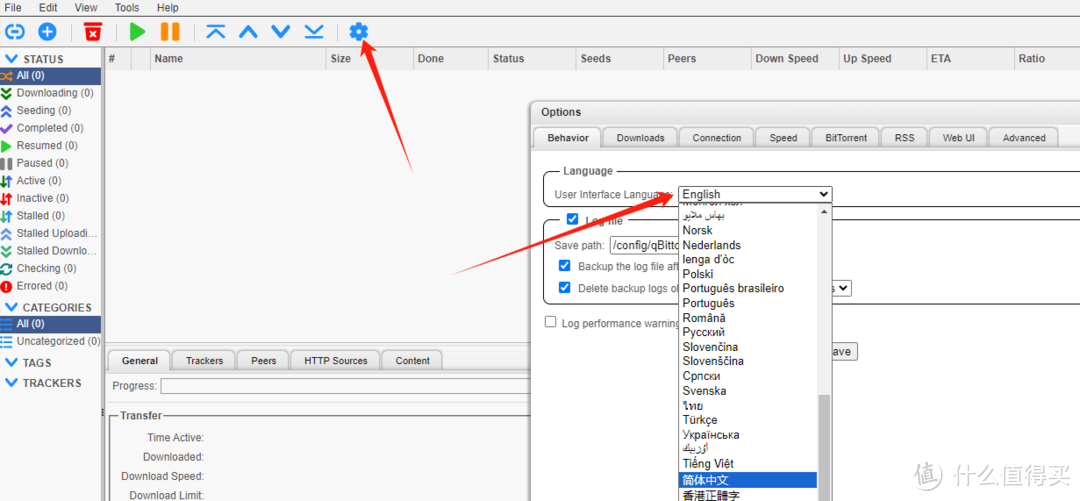Toggle Backup the log file checkbox
This screenshot has height=501, width=1080.
tap(565, 266)
